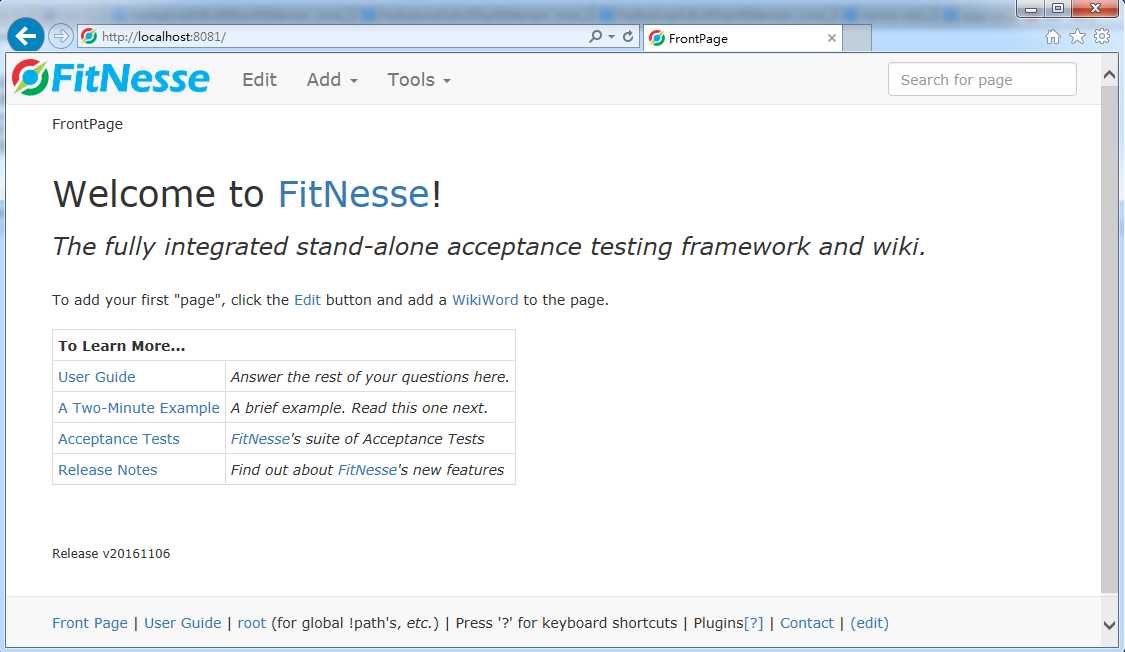Click the Search for page field
1125x652 pixels.
(981, 80)
